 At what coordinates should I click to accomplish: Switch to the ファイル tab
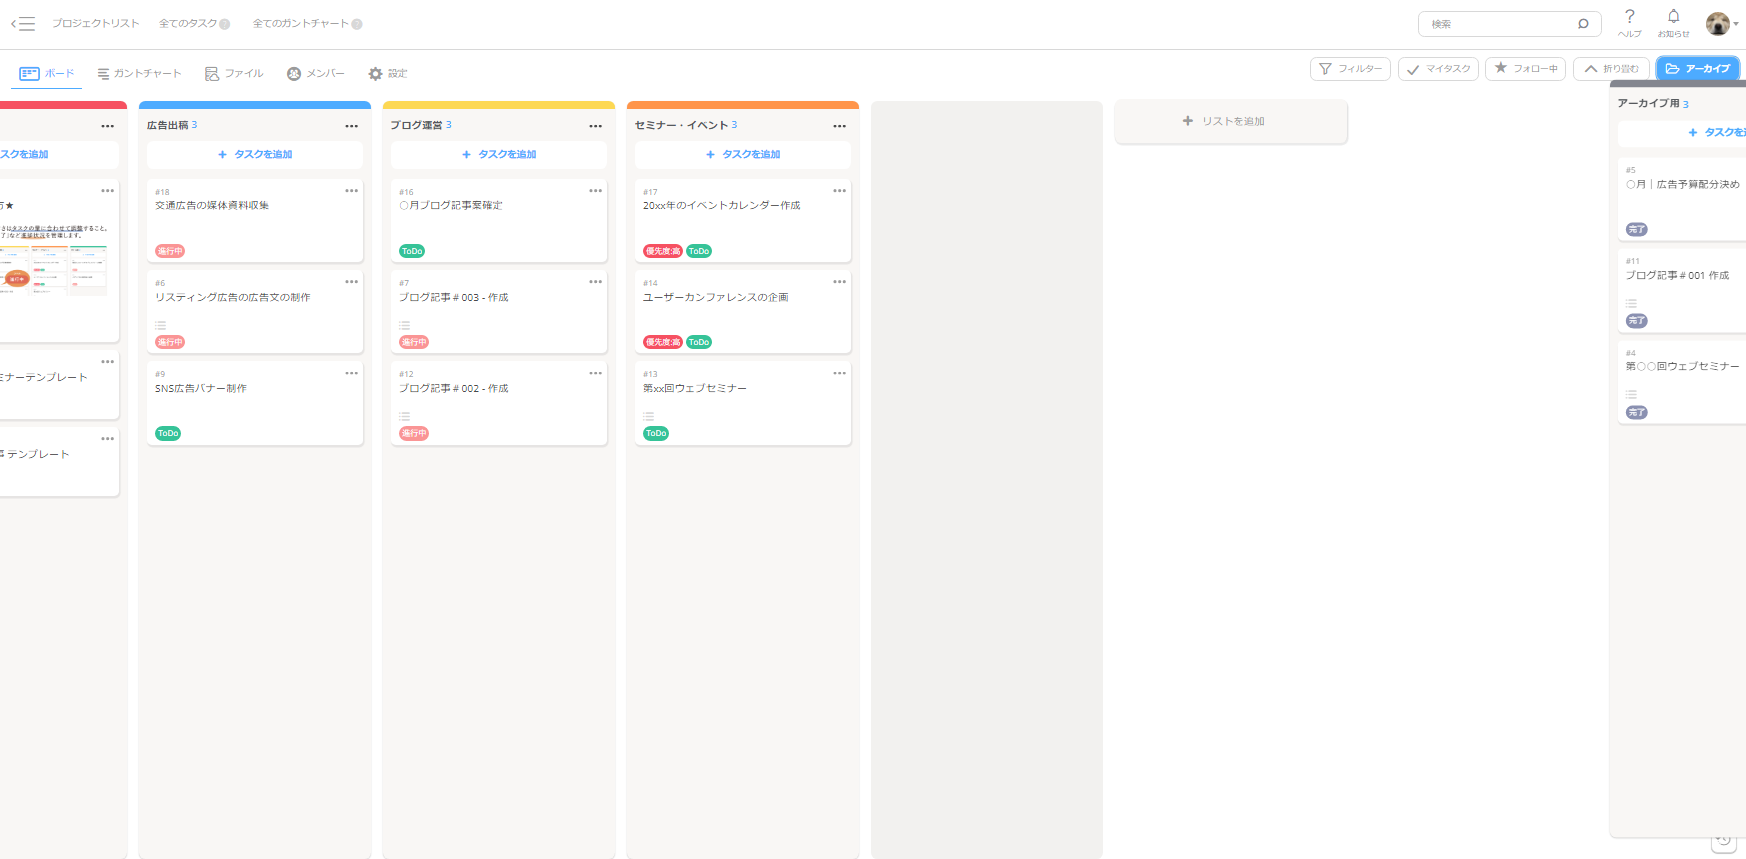click(234, 73)
